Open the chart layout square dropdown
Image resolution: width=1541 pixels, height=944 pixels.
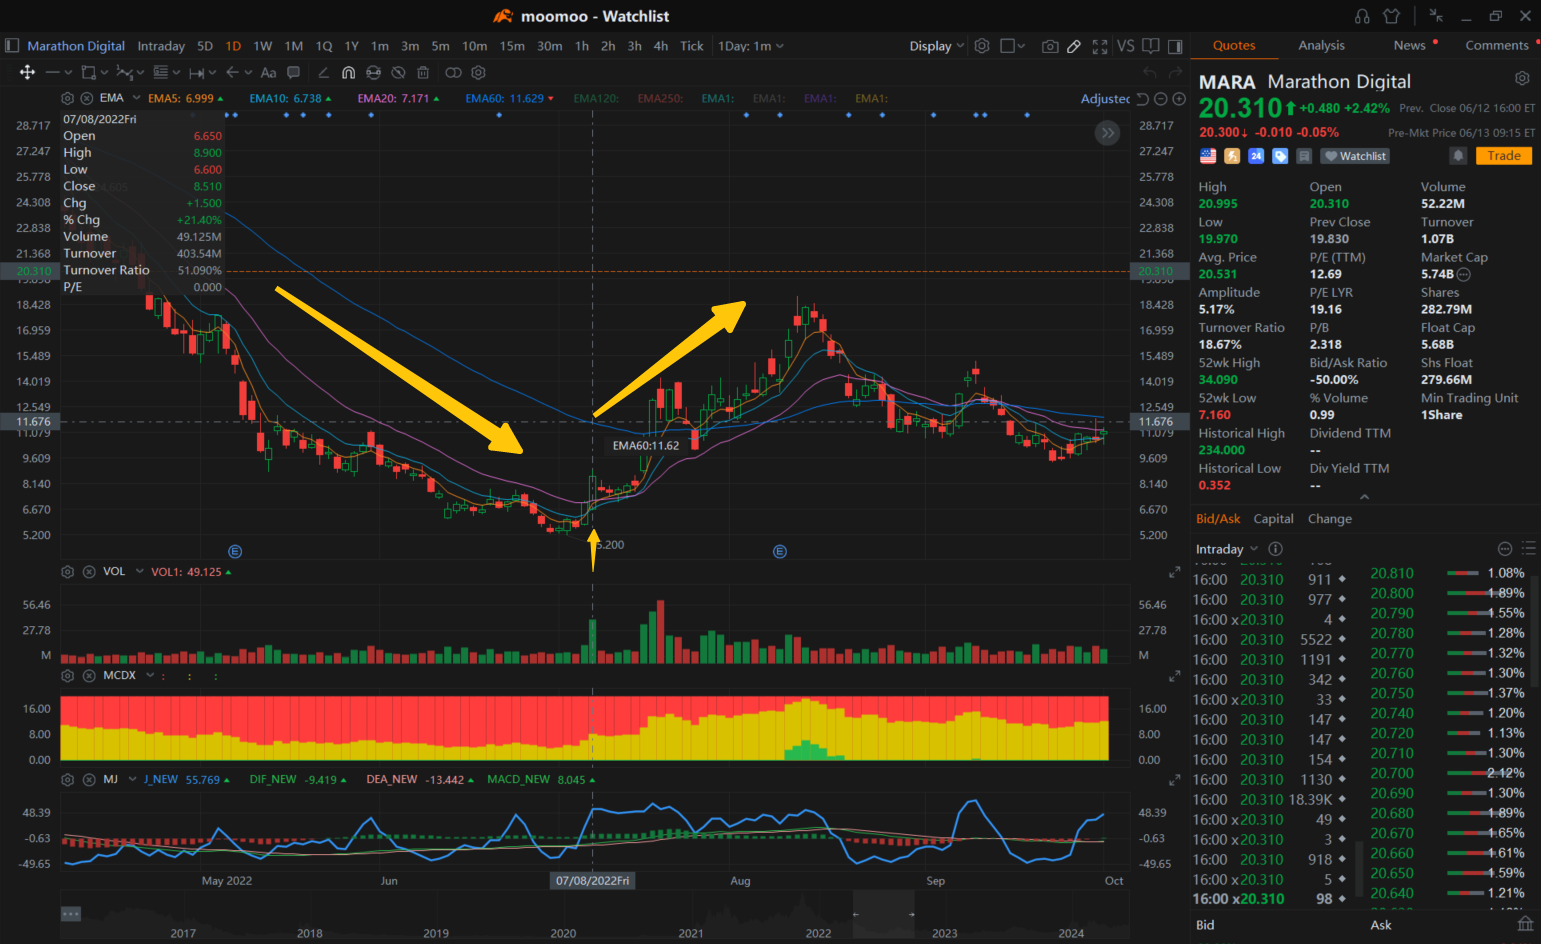[x=1012, y=46]
